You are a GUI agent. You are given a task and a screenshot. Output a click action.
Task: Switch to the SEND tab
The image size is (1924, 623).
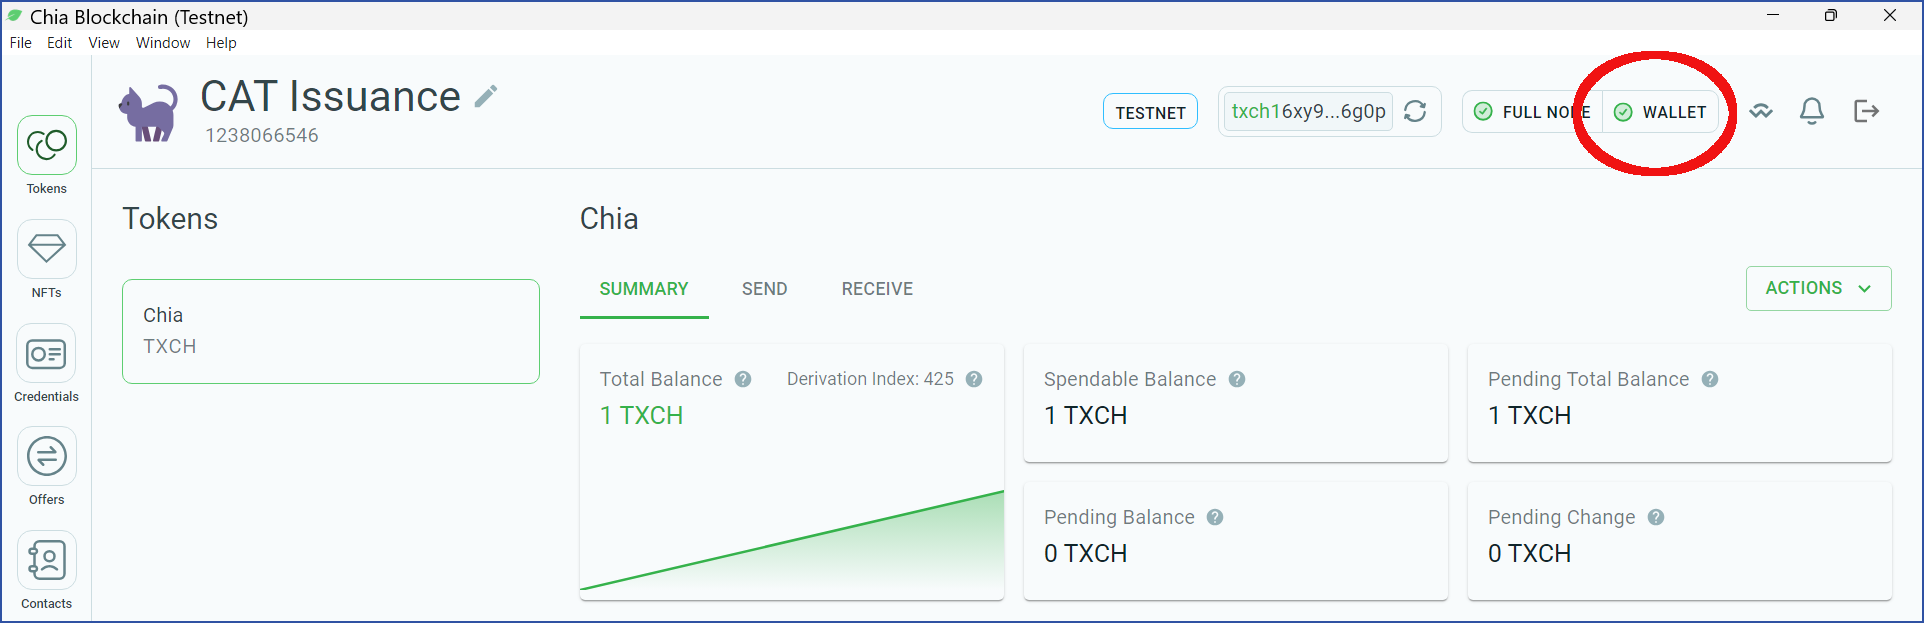[765, 289]
